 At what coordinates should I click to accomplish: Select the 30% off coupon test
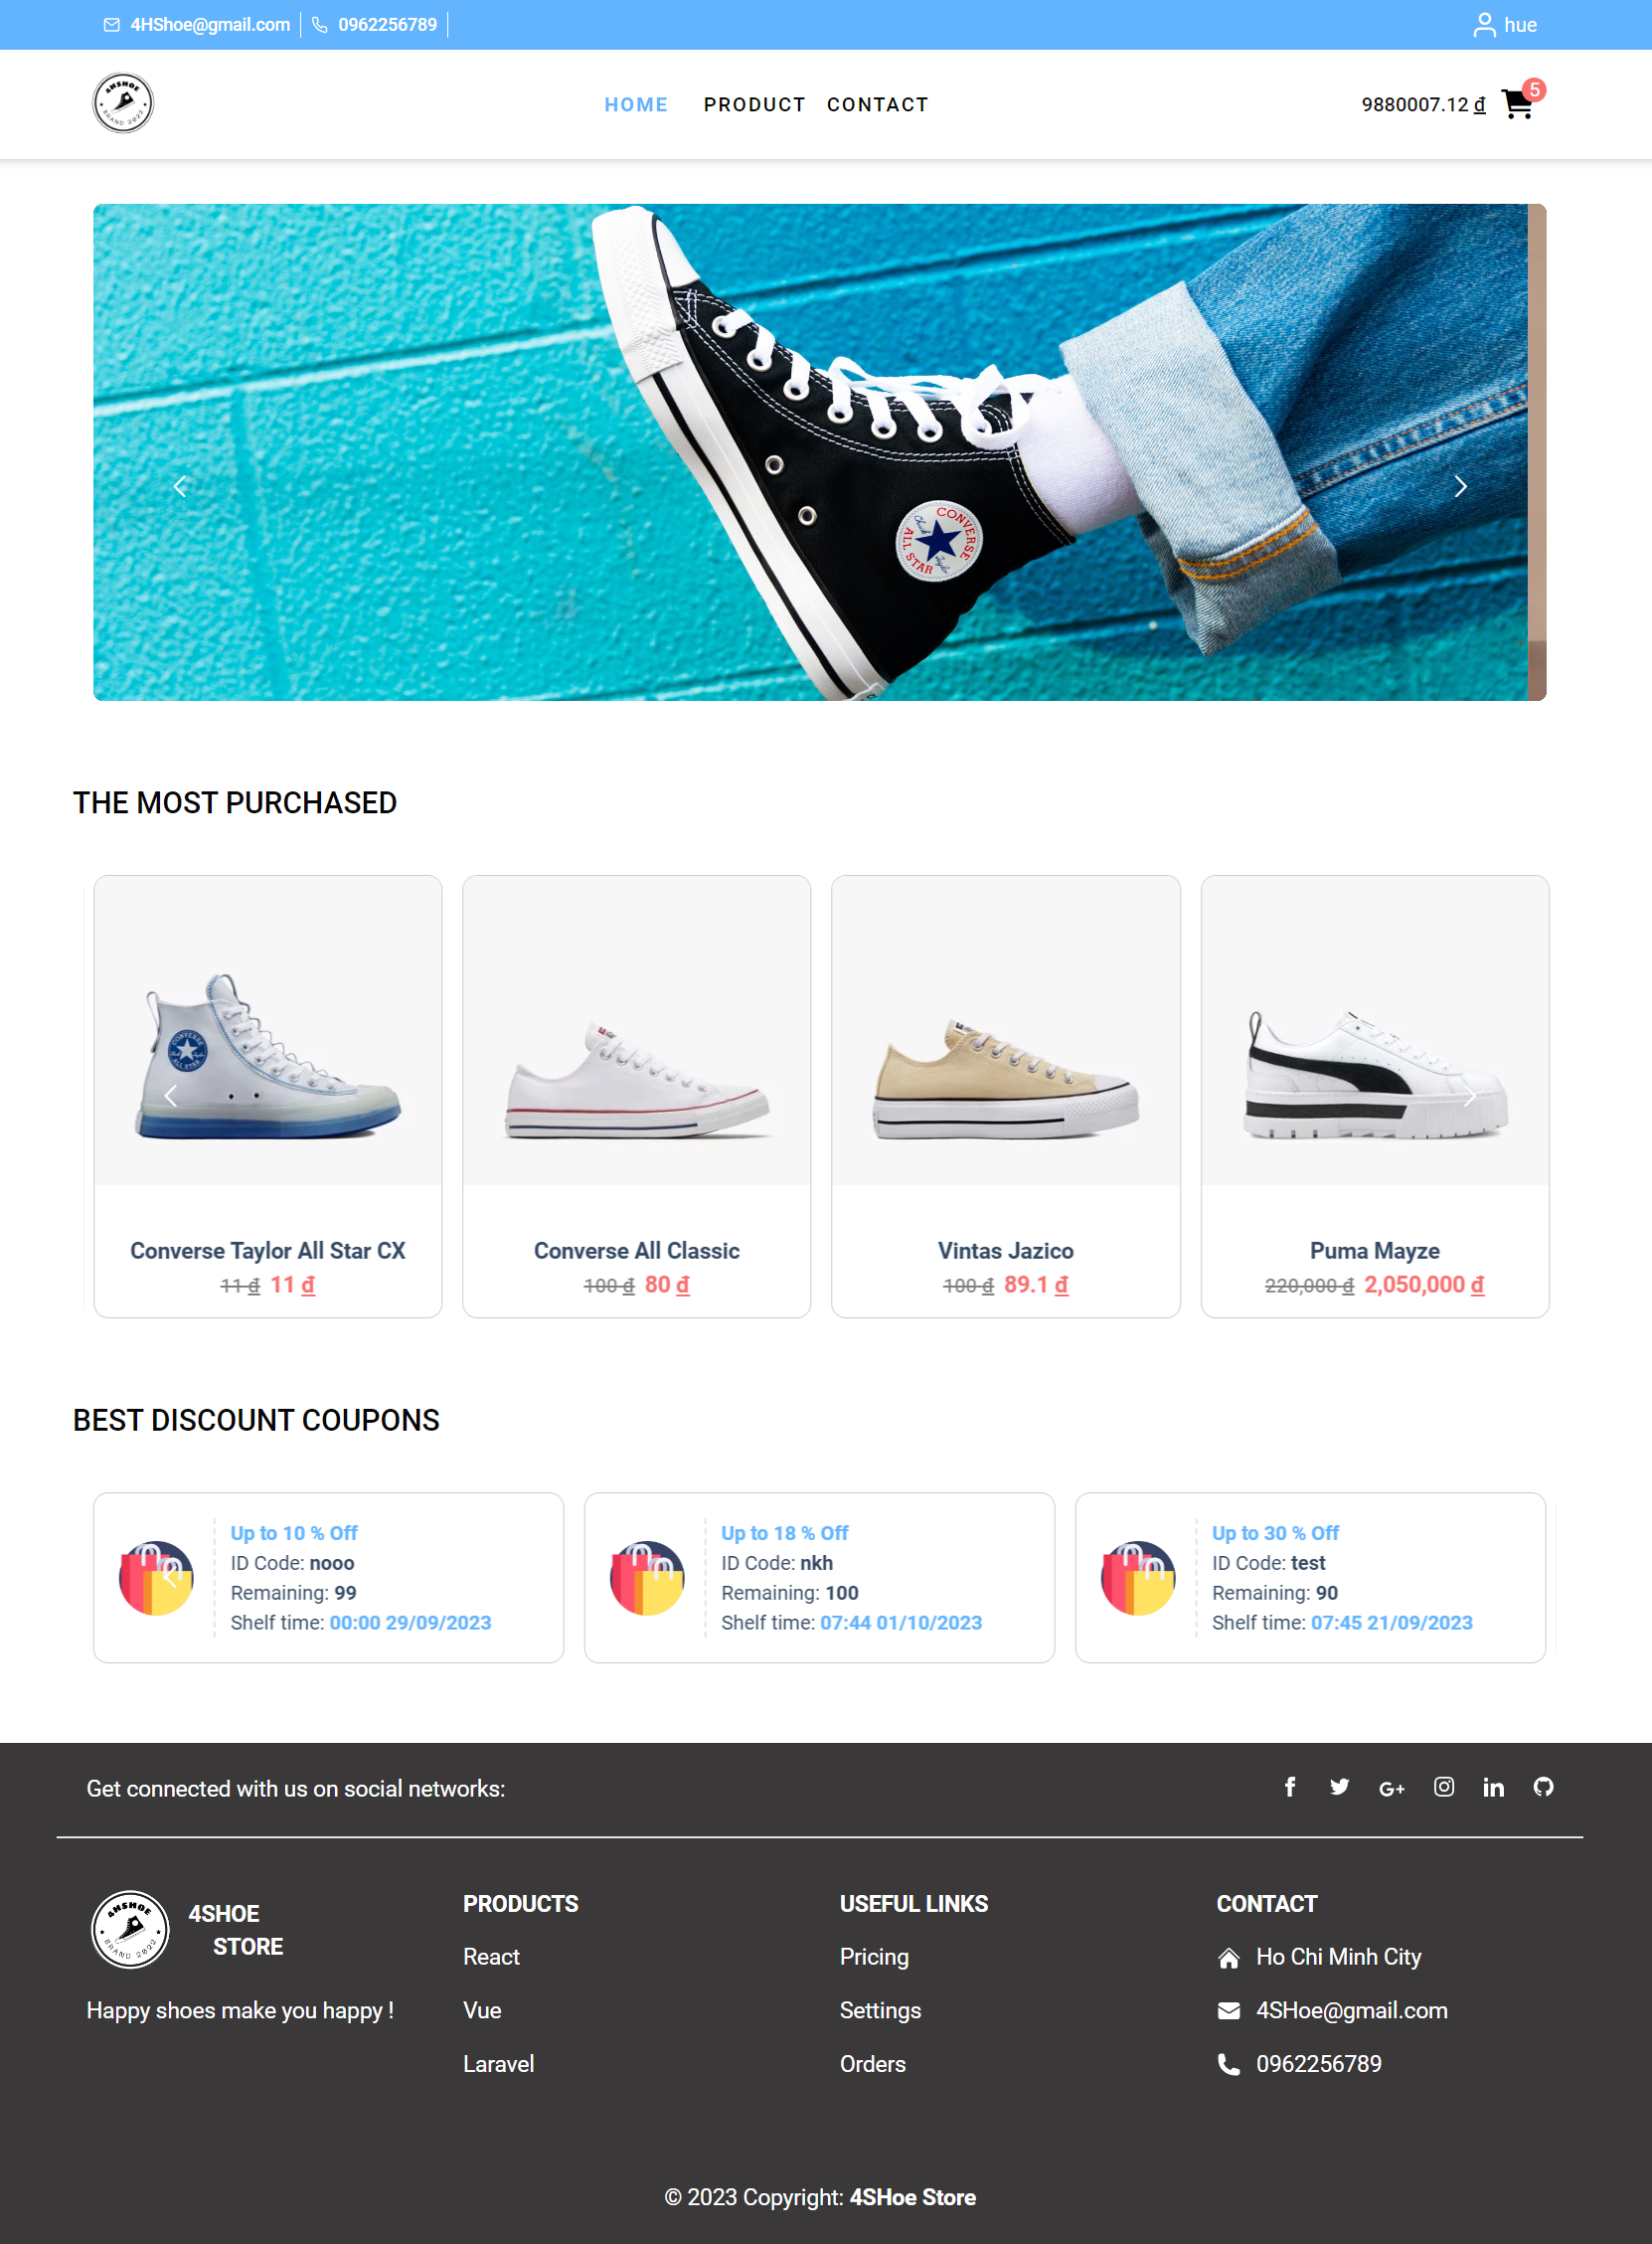coord(1311,1577)
